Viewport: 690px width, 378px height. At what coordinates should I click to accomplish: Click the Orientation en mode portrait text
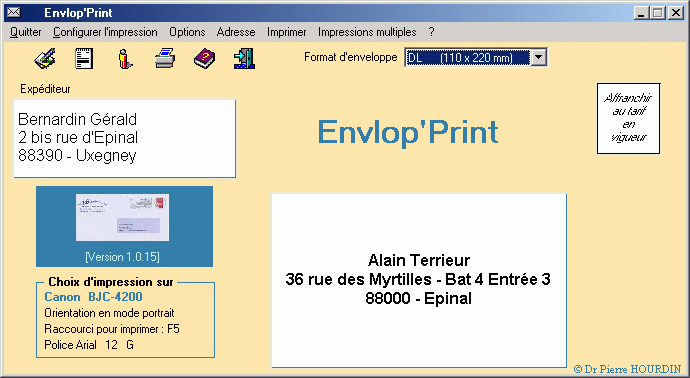109,313
